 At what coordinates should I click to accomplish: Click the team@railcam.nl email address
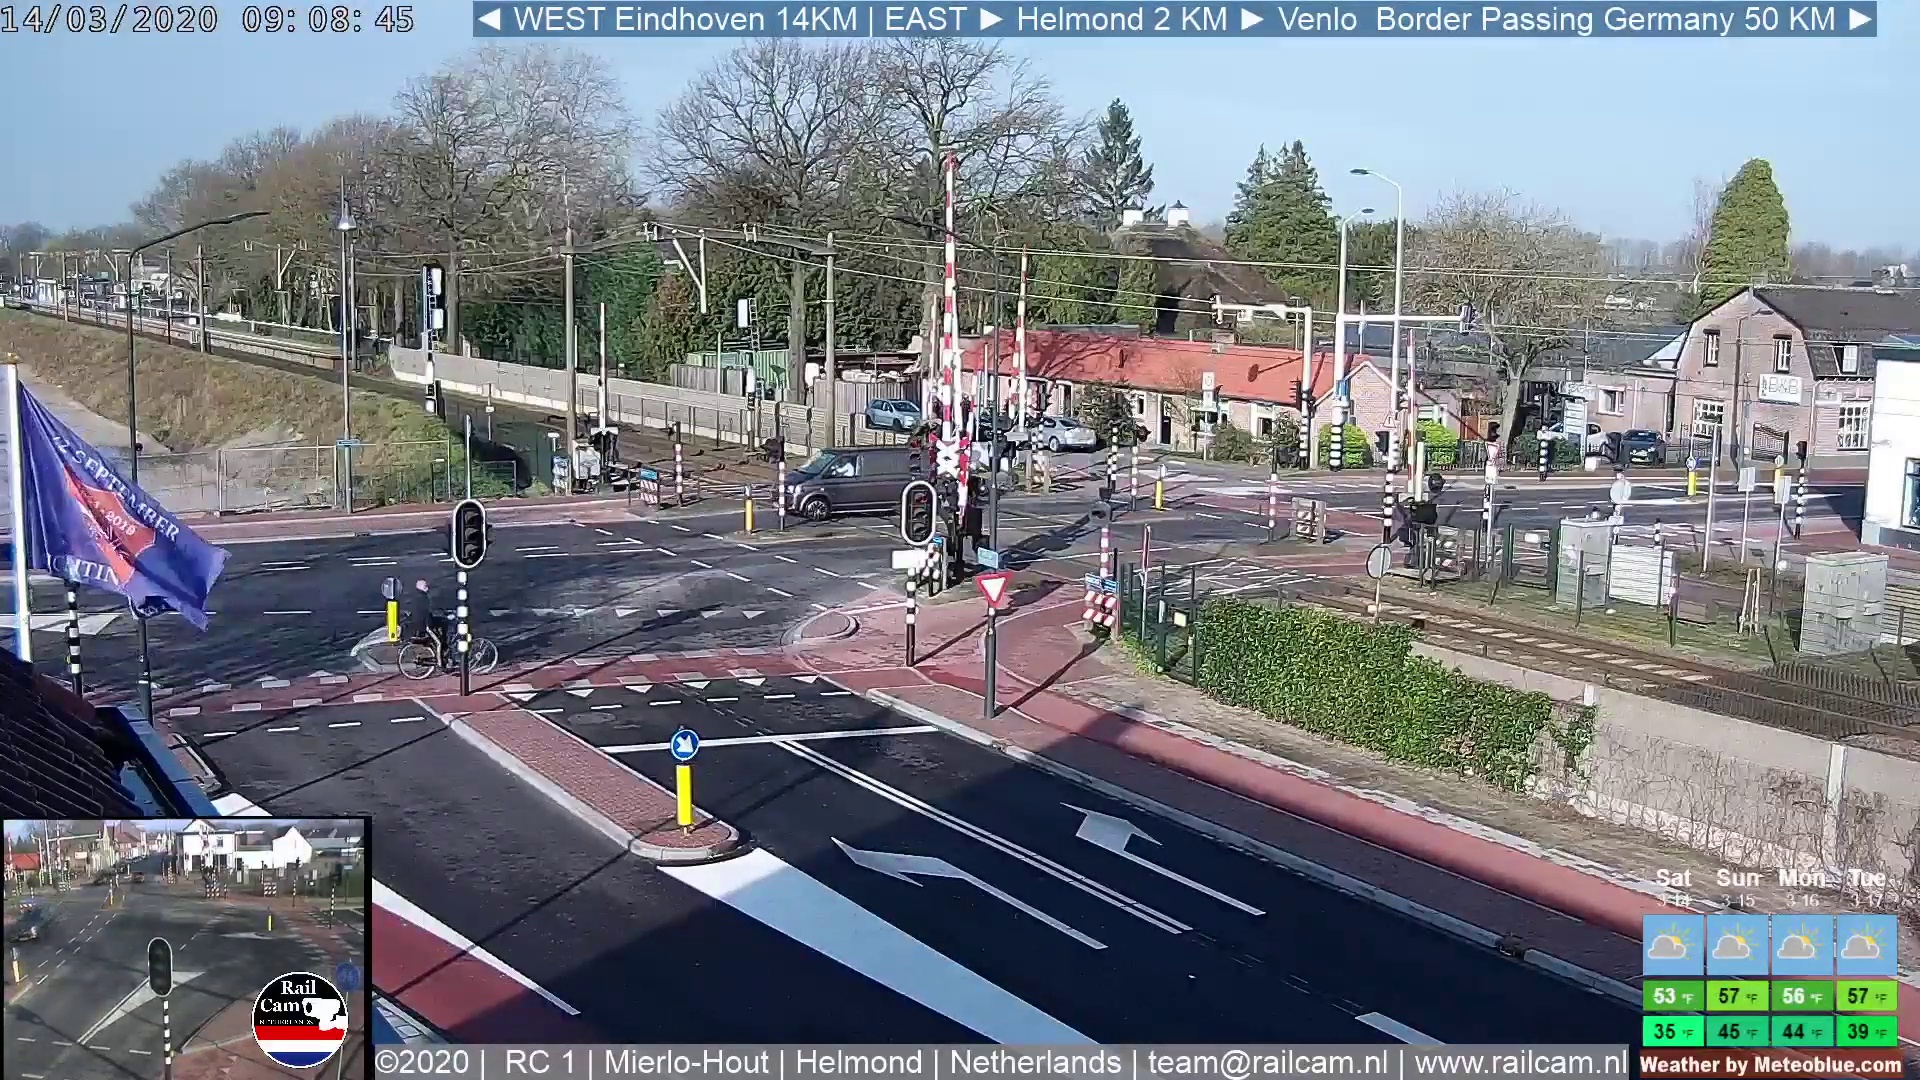(1267, 1062)
